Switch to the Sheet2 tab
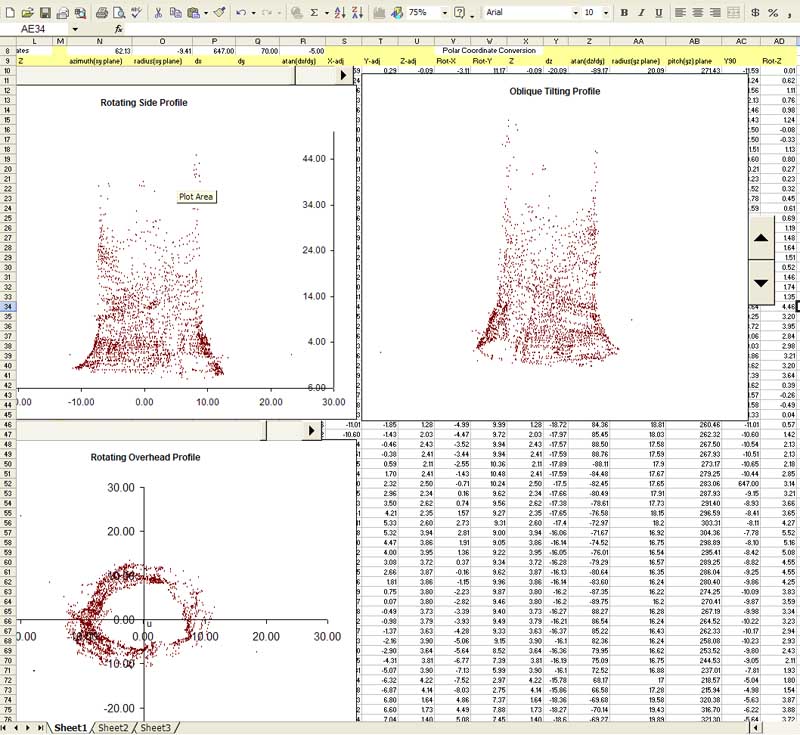This screenshot has width=800, height=735. [x=113, y=727]
